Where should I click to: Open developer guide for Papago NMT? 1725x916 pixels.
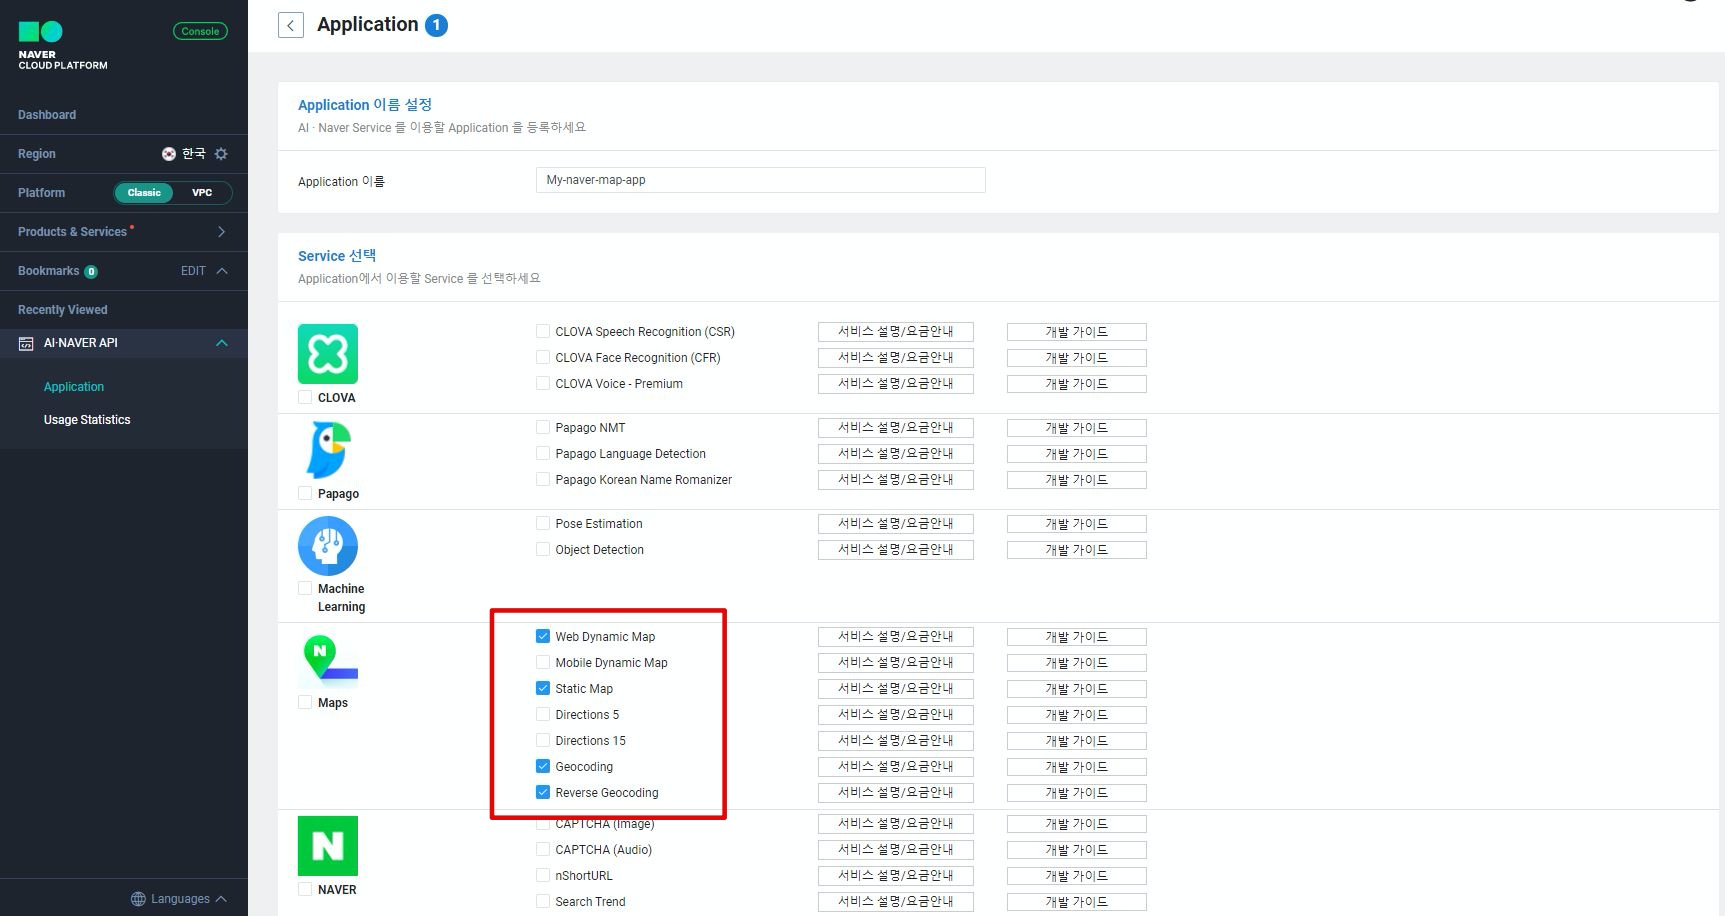[1077, 428]
